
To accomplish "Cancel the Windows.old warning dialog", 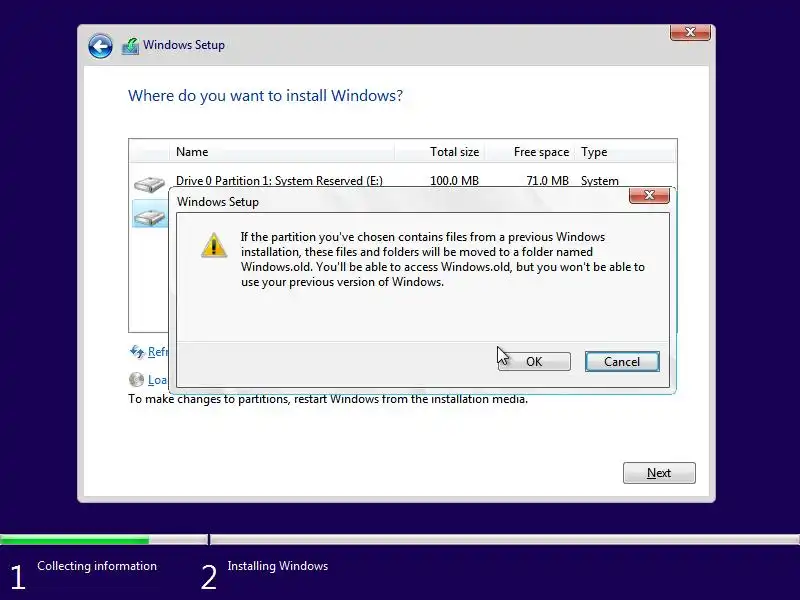I will [622, 362].
